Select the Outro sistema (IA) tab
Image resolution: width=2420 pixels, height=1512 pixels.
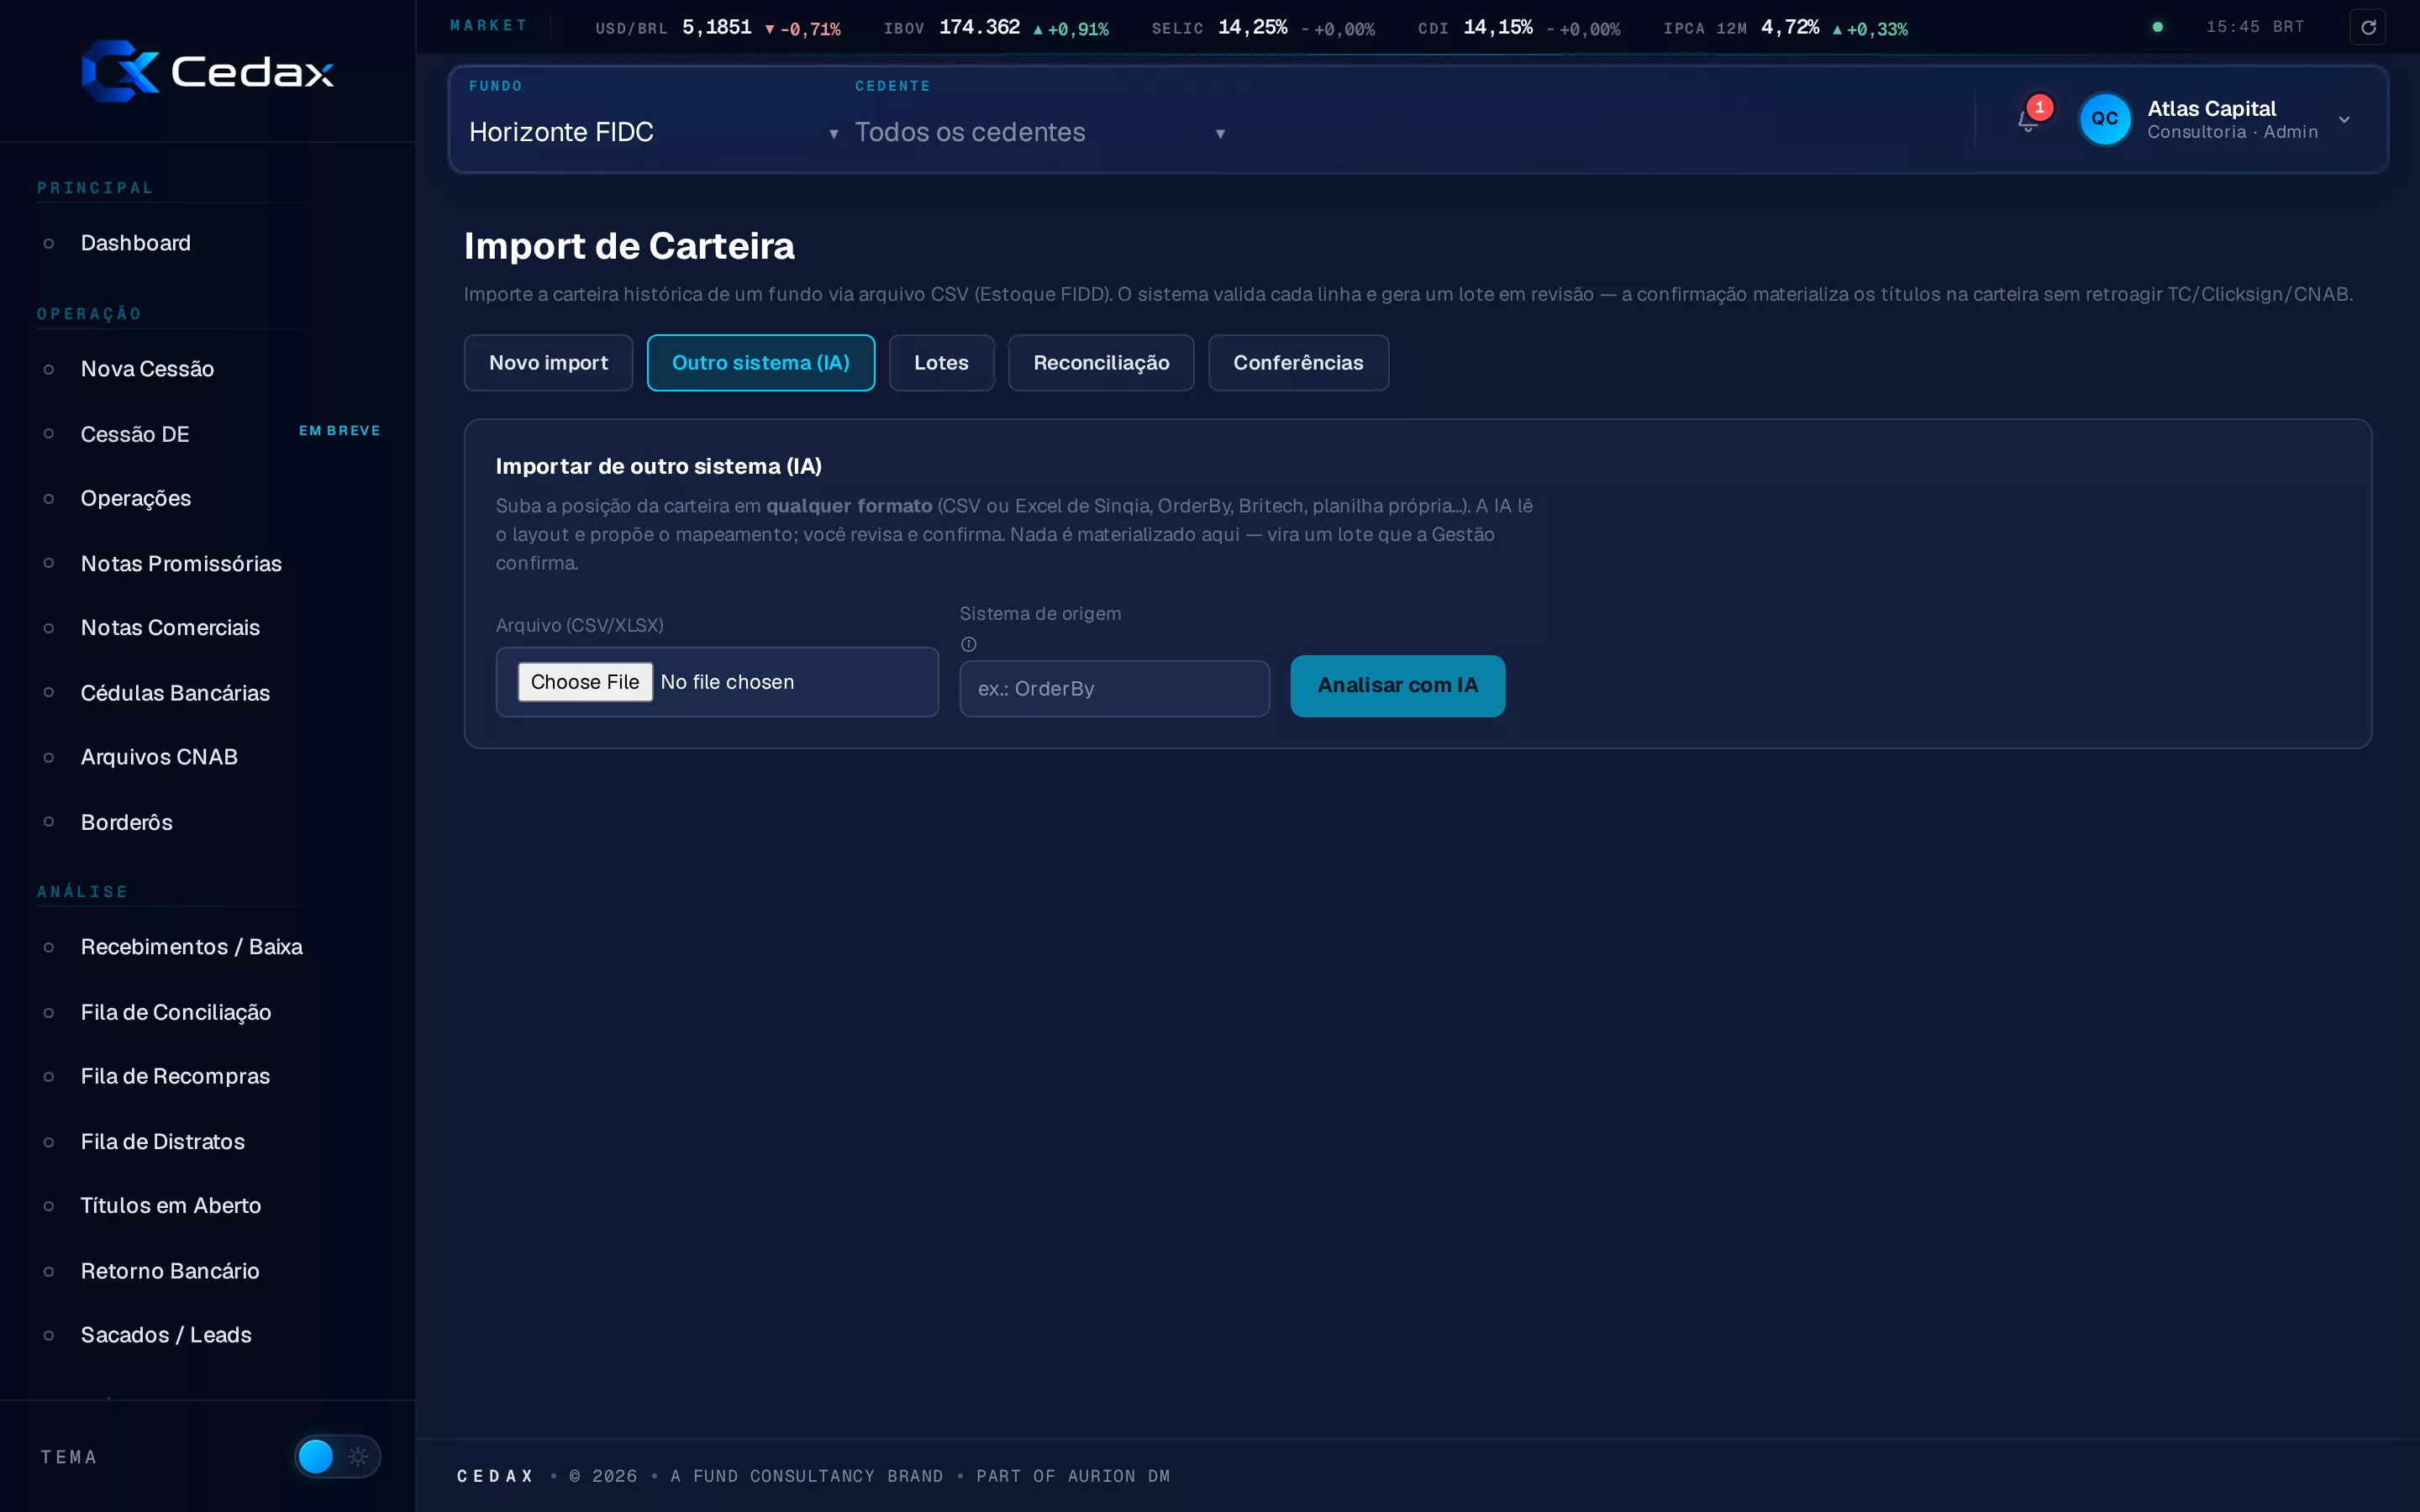[760, 362]
